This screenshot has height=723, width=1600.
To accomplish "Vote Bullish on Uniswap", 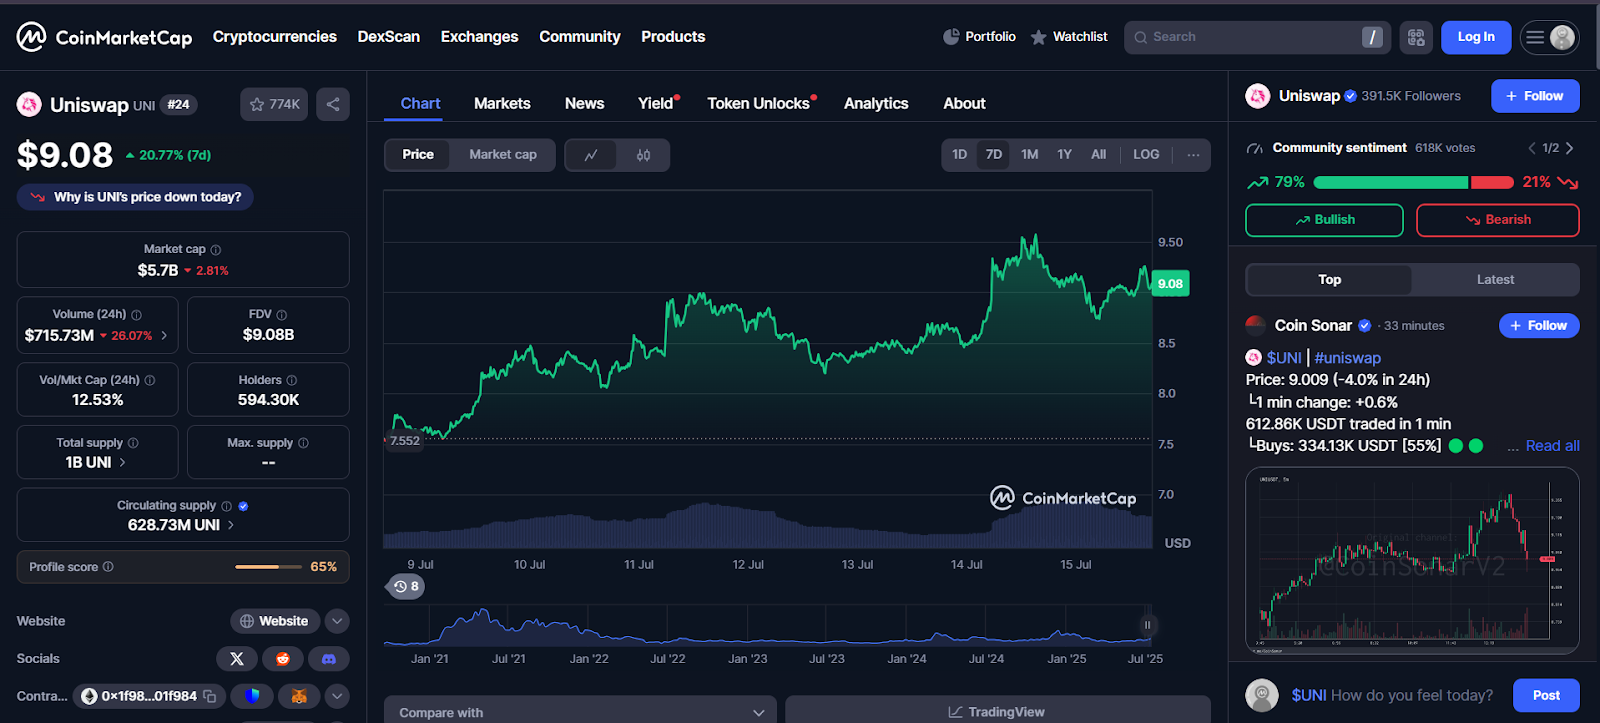I will [1324, 220].
